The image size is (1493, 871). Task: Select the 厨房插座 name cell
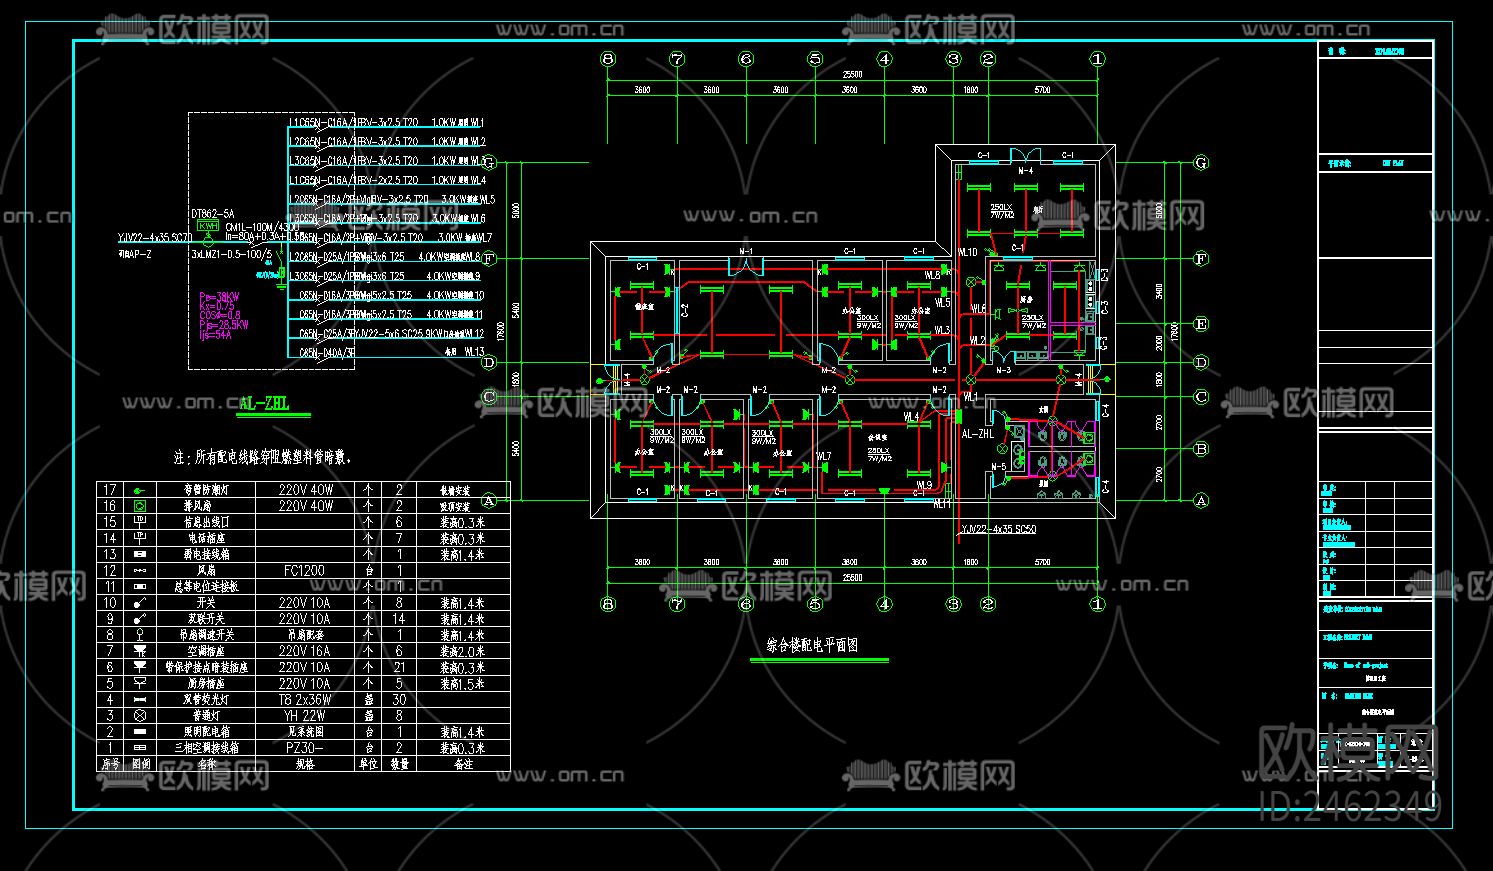(x=204, y=683)
